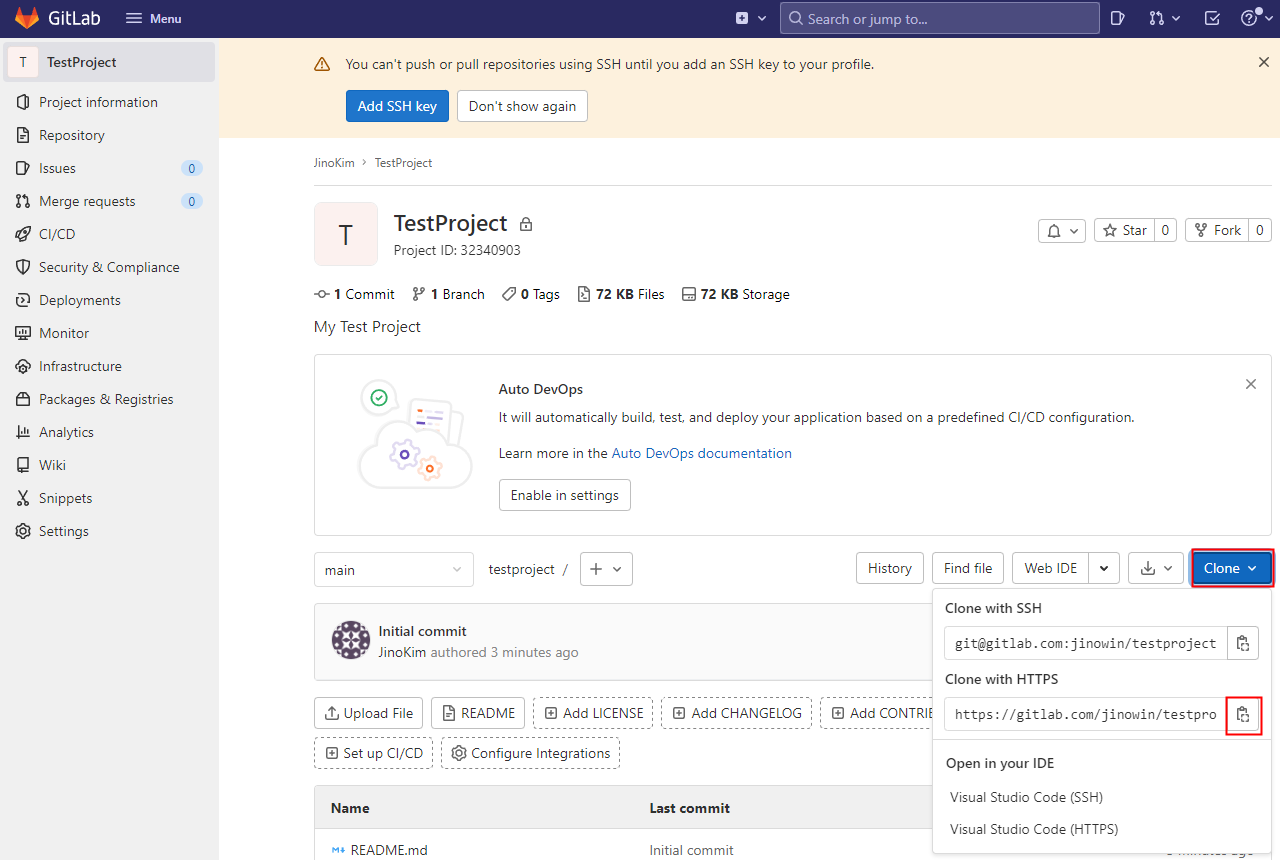Click the Don't show again button

(x=522, y=106)
